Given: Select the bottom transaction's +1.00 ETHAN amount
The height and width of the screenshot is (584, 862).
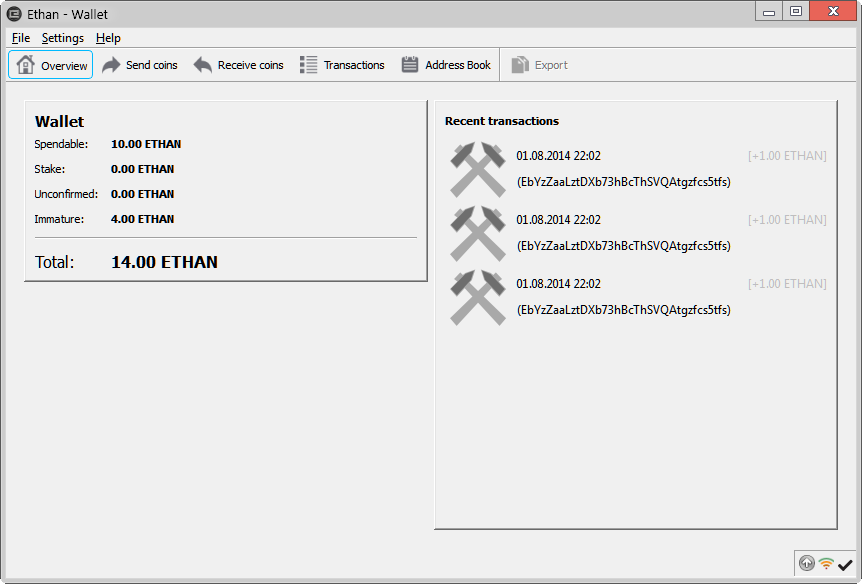Looking at the screenshot, I should tap(787, 284).
